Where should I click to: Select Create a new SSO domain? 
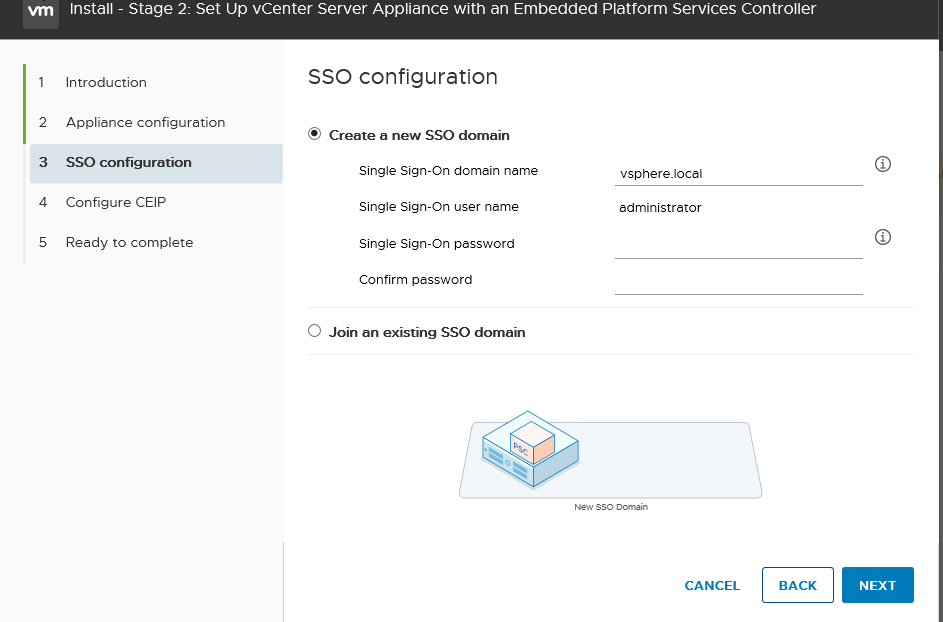point(315,134)
